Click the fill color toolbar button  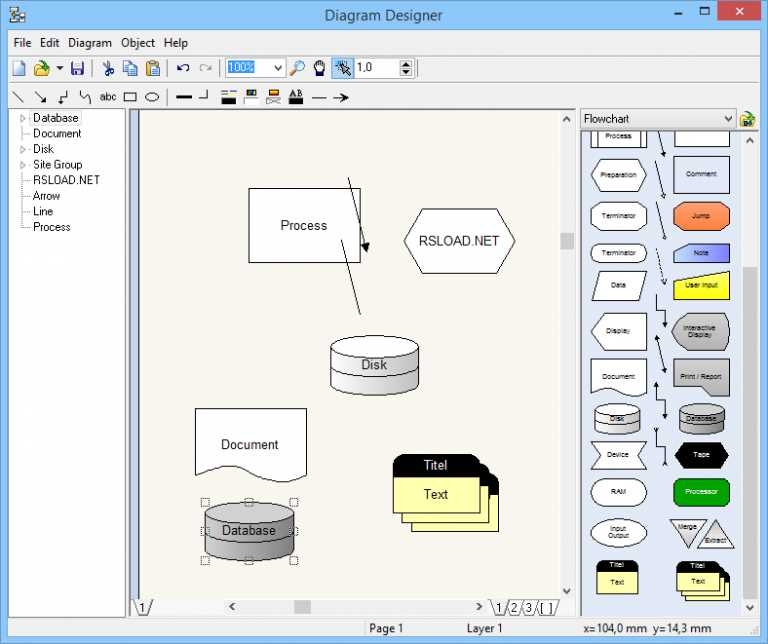pos(250,97)
